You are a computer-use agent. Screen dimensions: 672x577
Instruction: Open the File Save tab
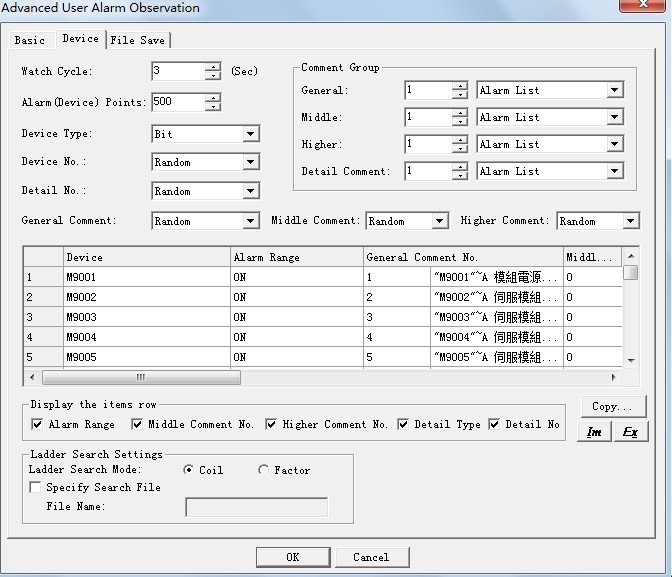[x=138, y=40]
